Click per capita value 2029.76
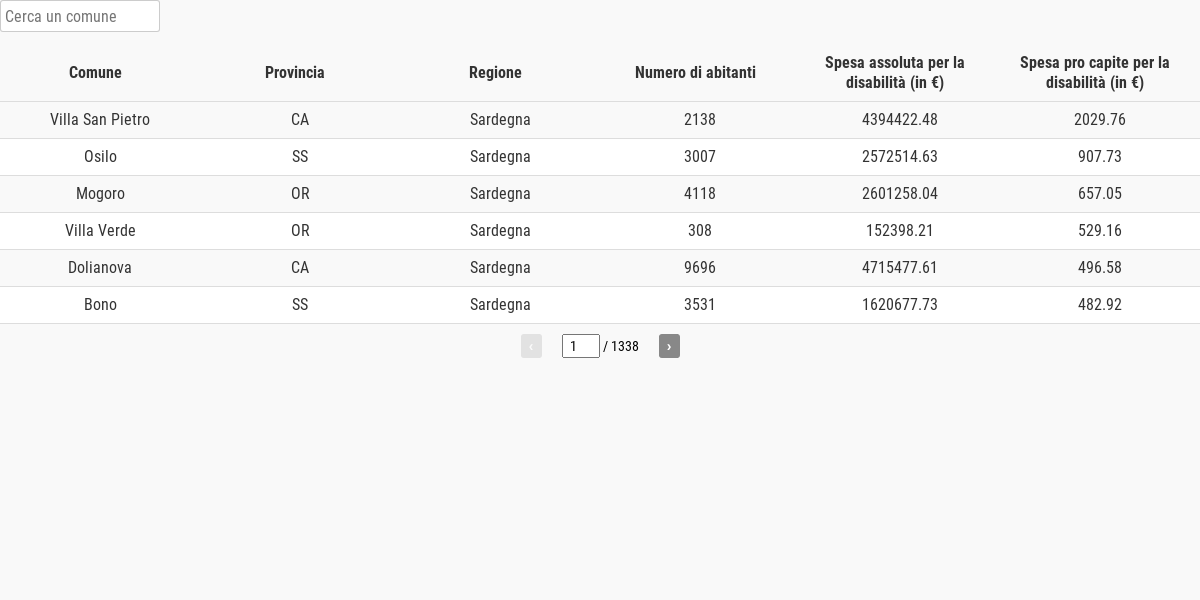The image size is (1200, 600). 1100,120
